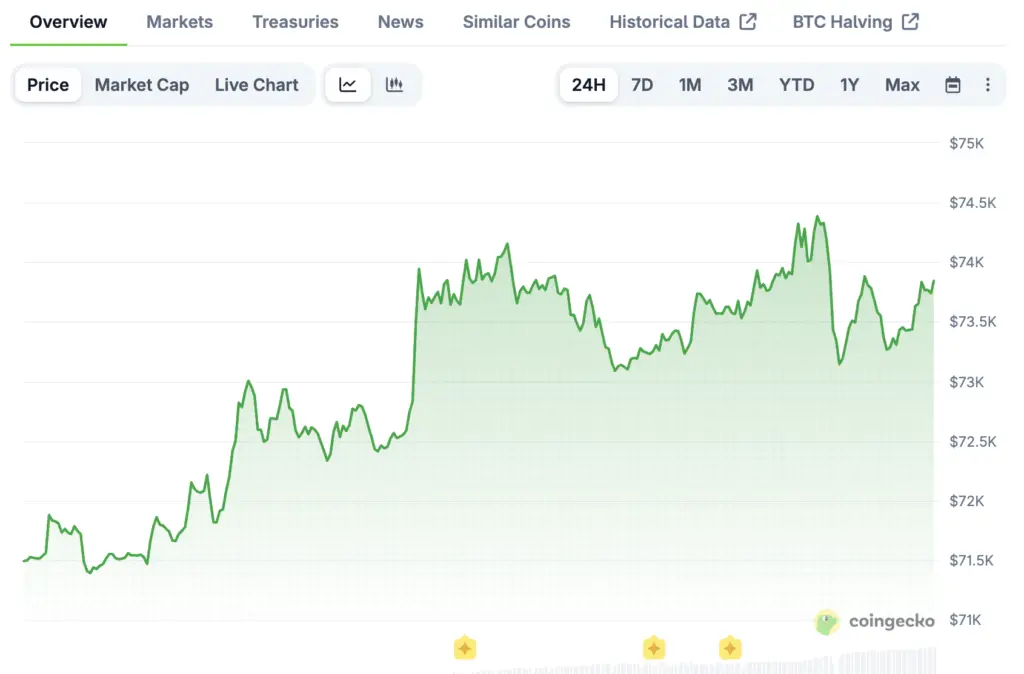
Task: Choose the YTD time range
Action: pos(796,85)
